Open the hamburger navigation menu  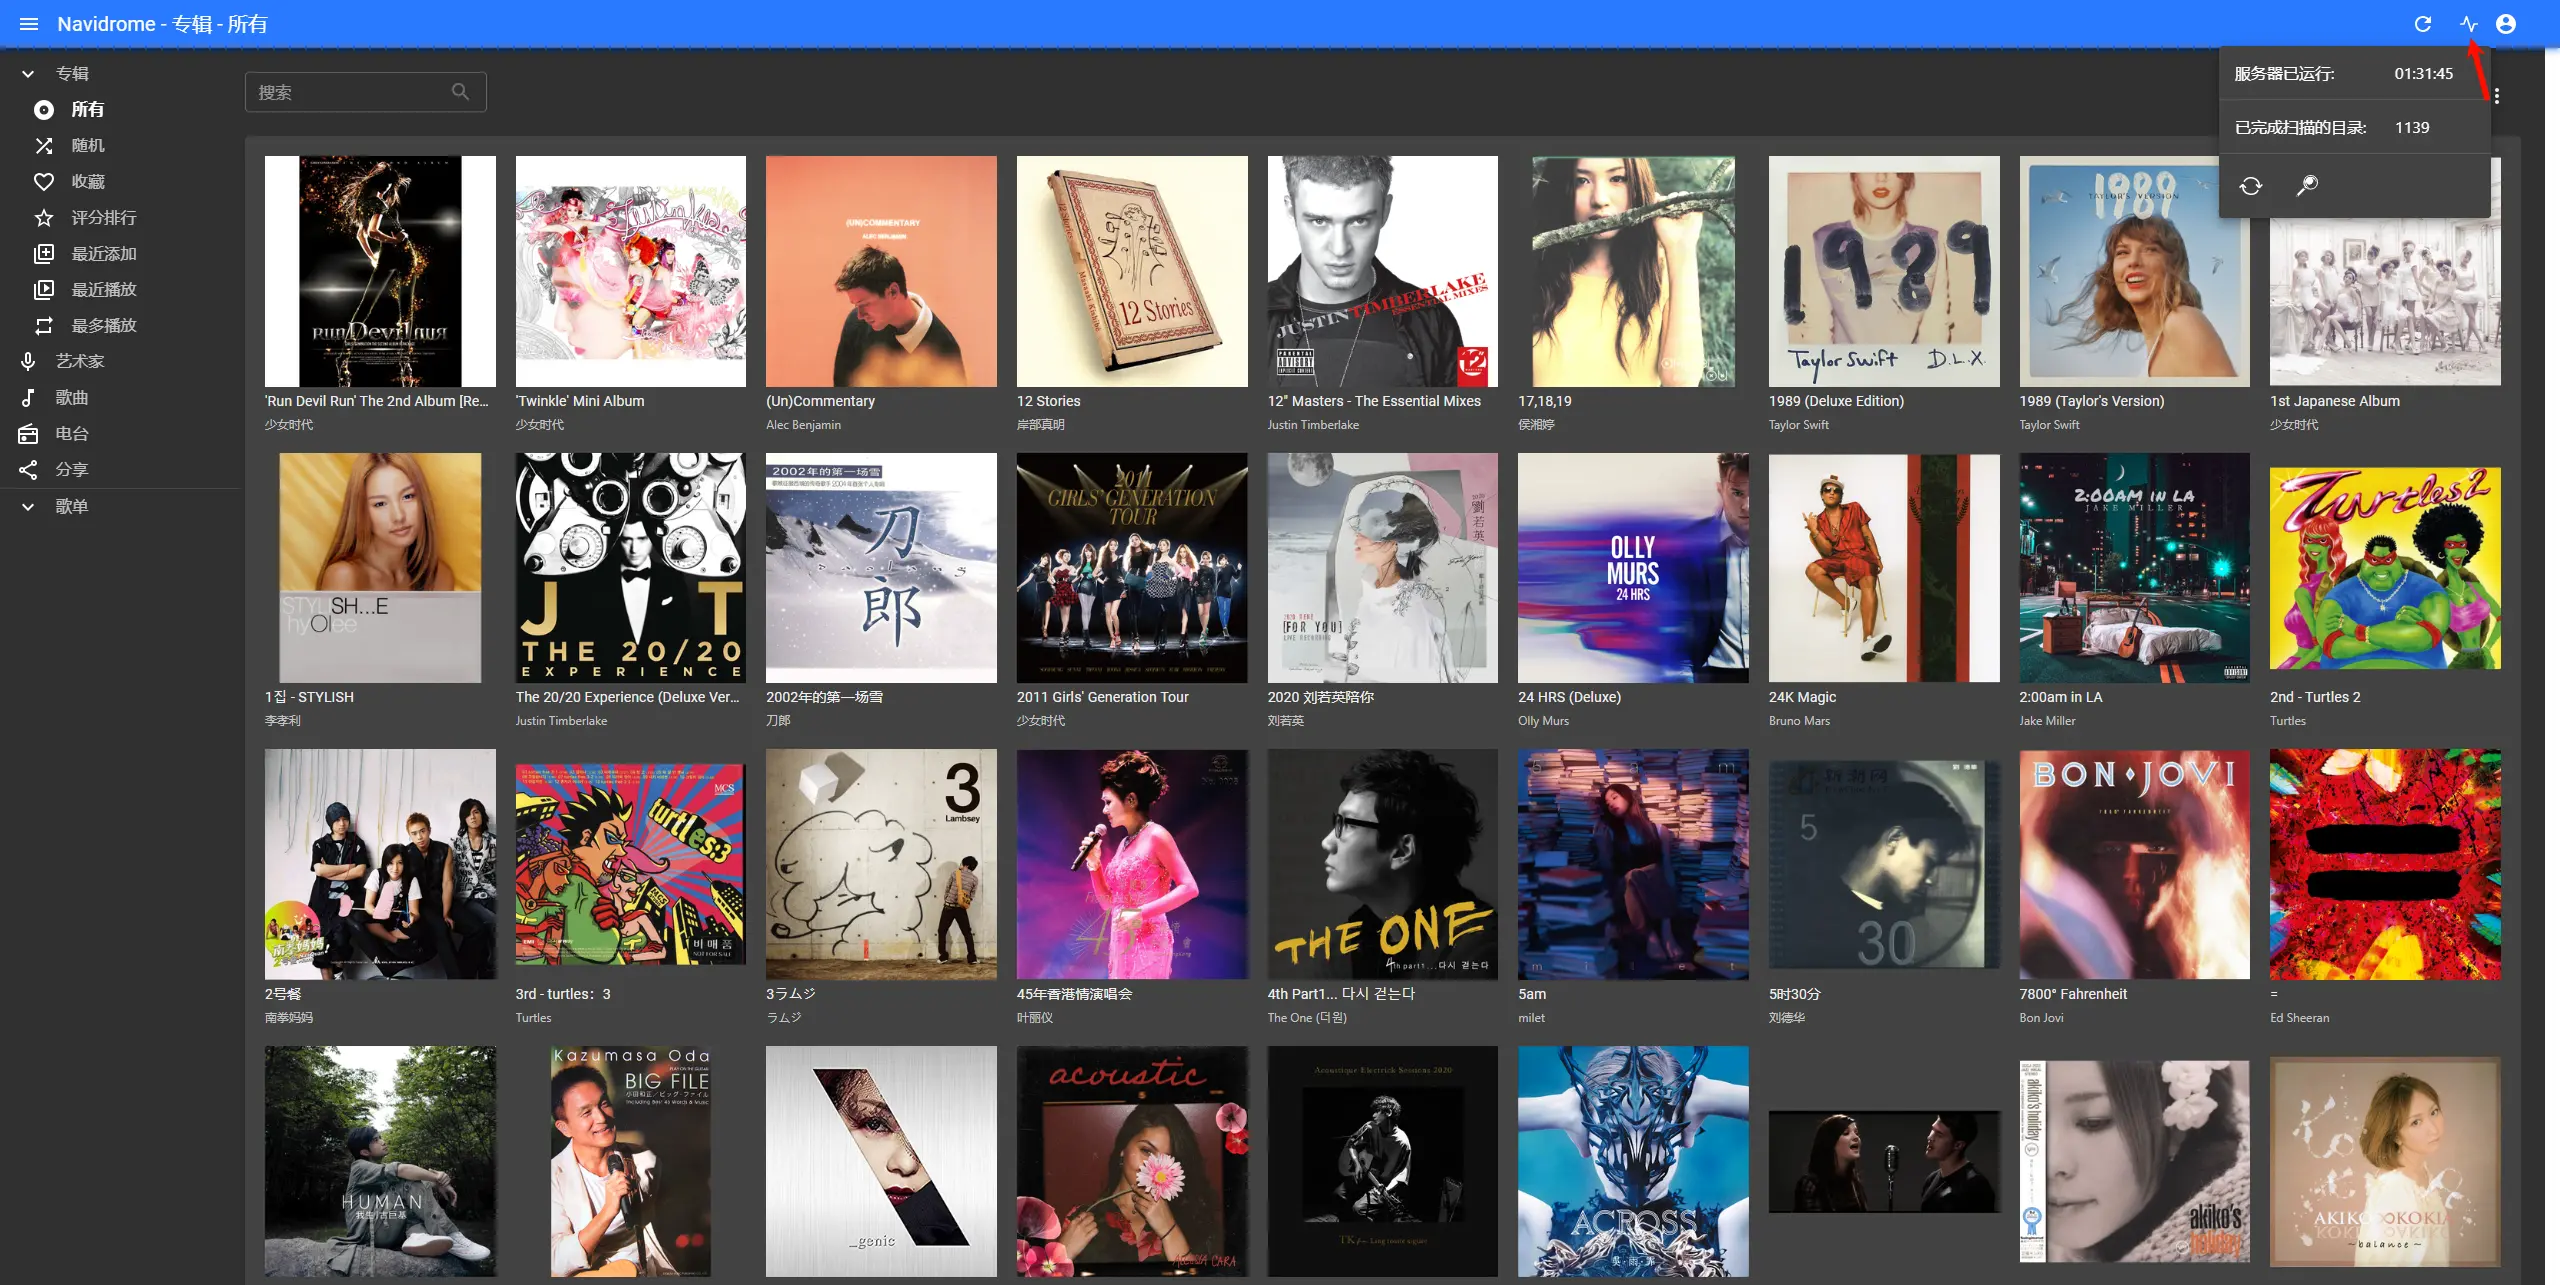(x=29, y=24)
